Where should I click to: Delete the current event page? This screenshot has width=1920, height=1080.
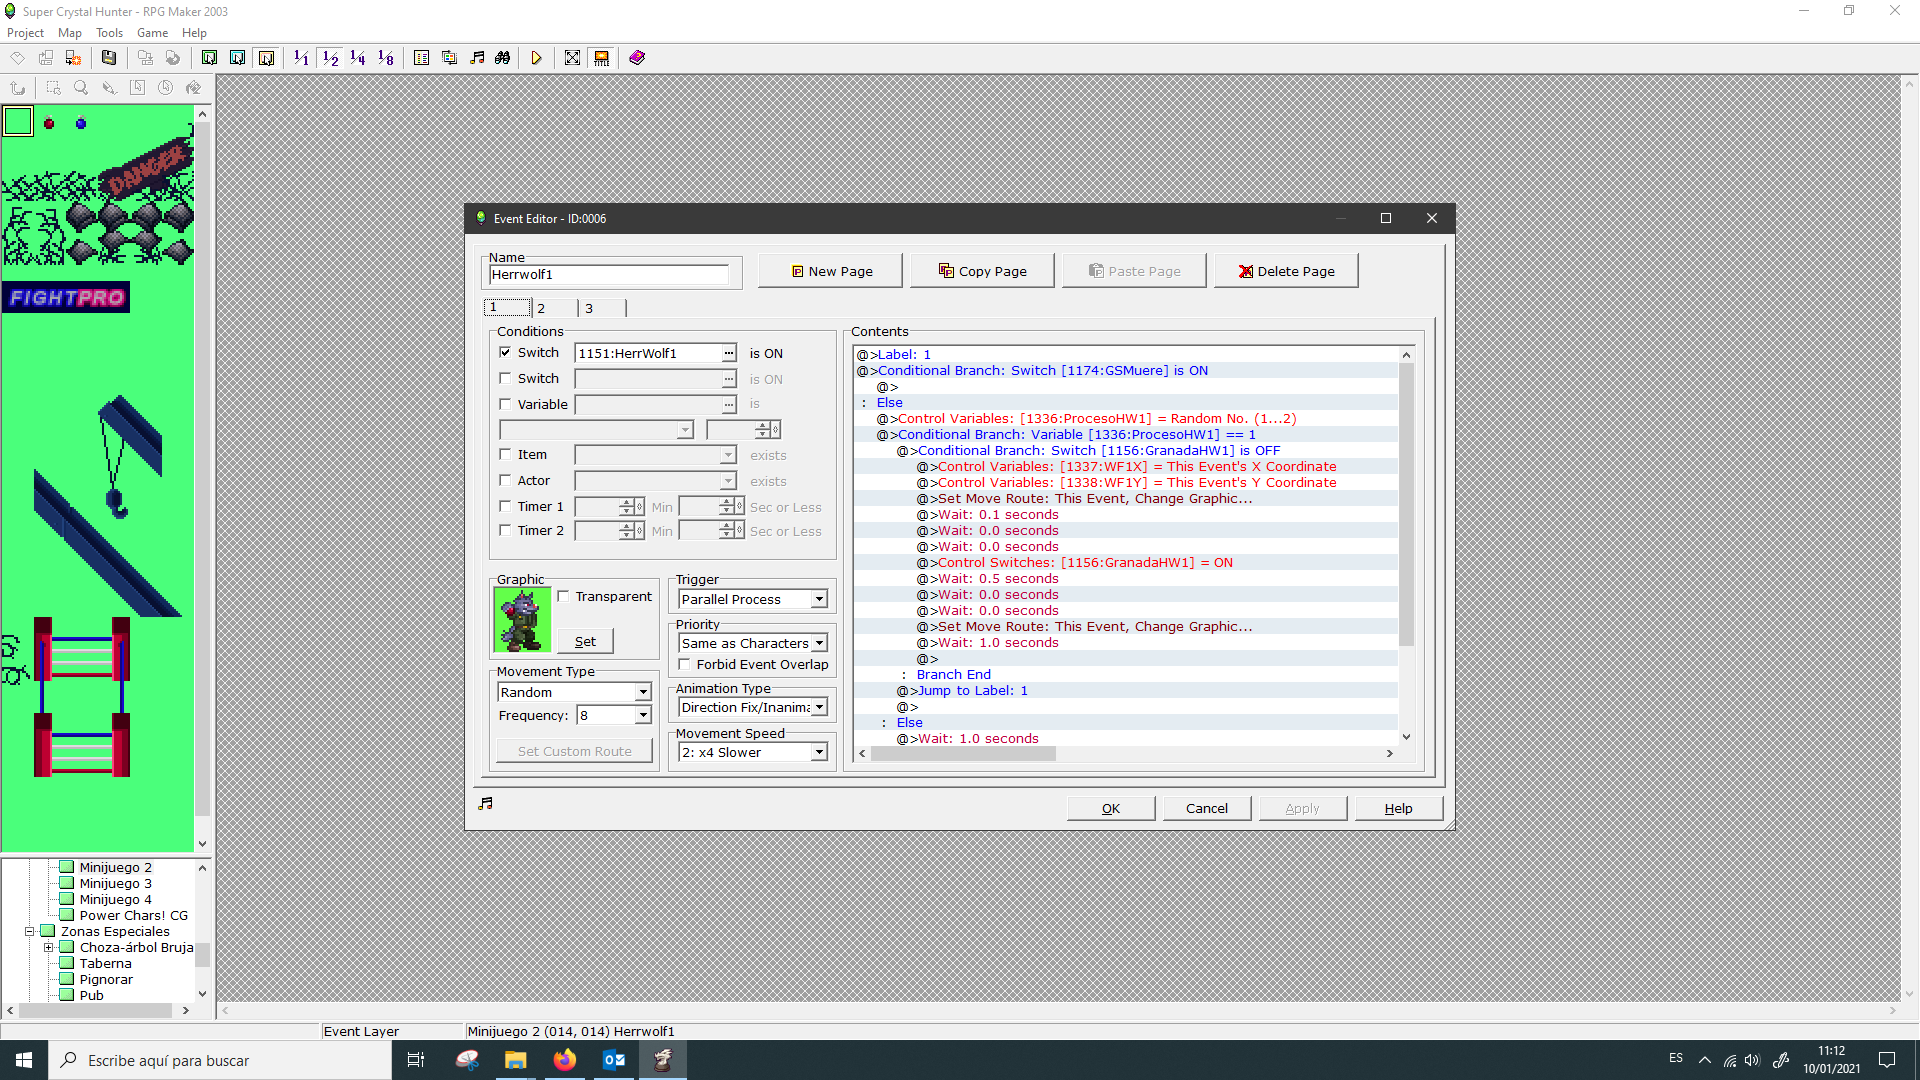[1286, 270]
